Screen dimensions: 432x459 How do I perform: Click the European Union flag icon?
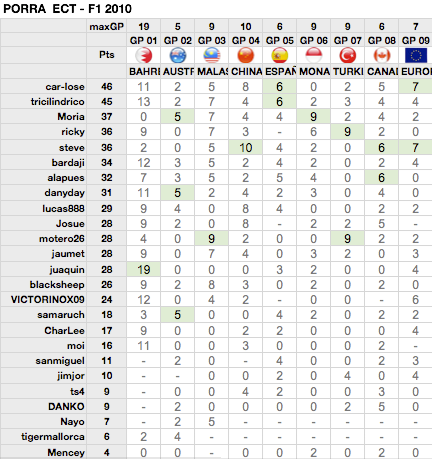click(416, 55)
